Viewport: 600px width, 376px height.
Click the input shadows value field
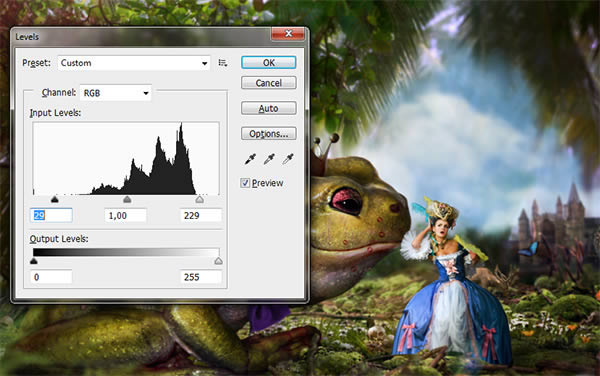click(51, 215)
